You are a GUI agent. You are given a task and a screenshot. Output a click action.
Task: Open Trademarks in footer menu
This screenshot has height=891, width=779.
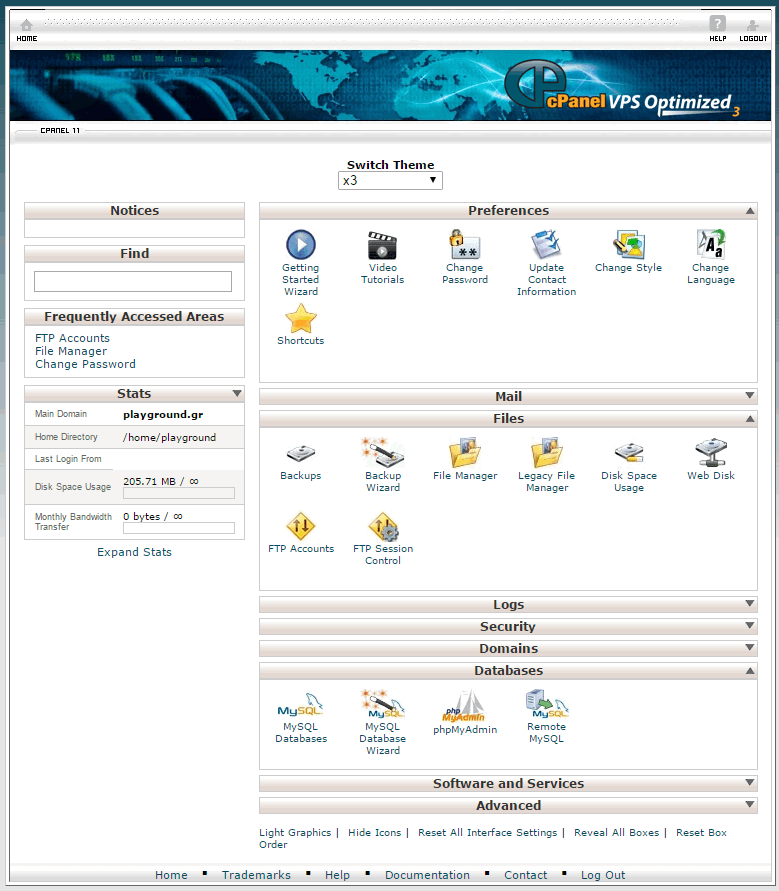pos(256,875)
